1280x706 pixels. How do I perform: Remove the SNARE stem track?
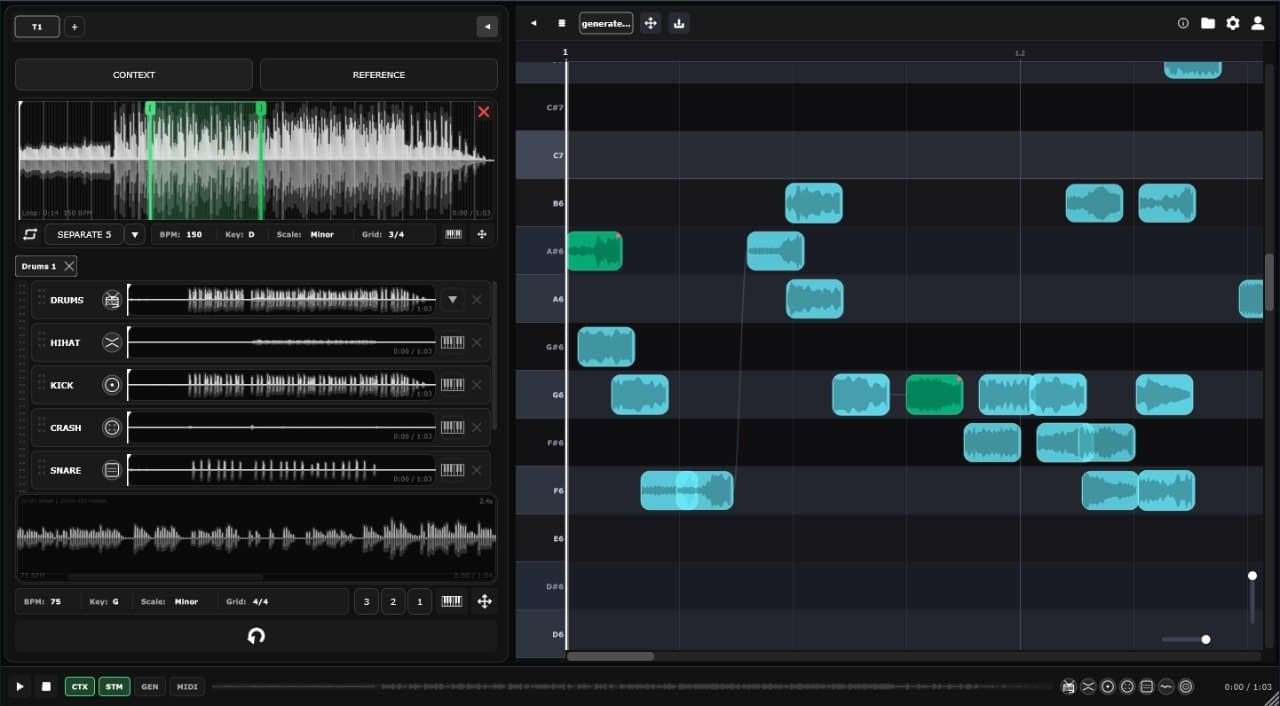pyautogui.click(x=477, y=470)
